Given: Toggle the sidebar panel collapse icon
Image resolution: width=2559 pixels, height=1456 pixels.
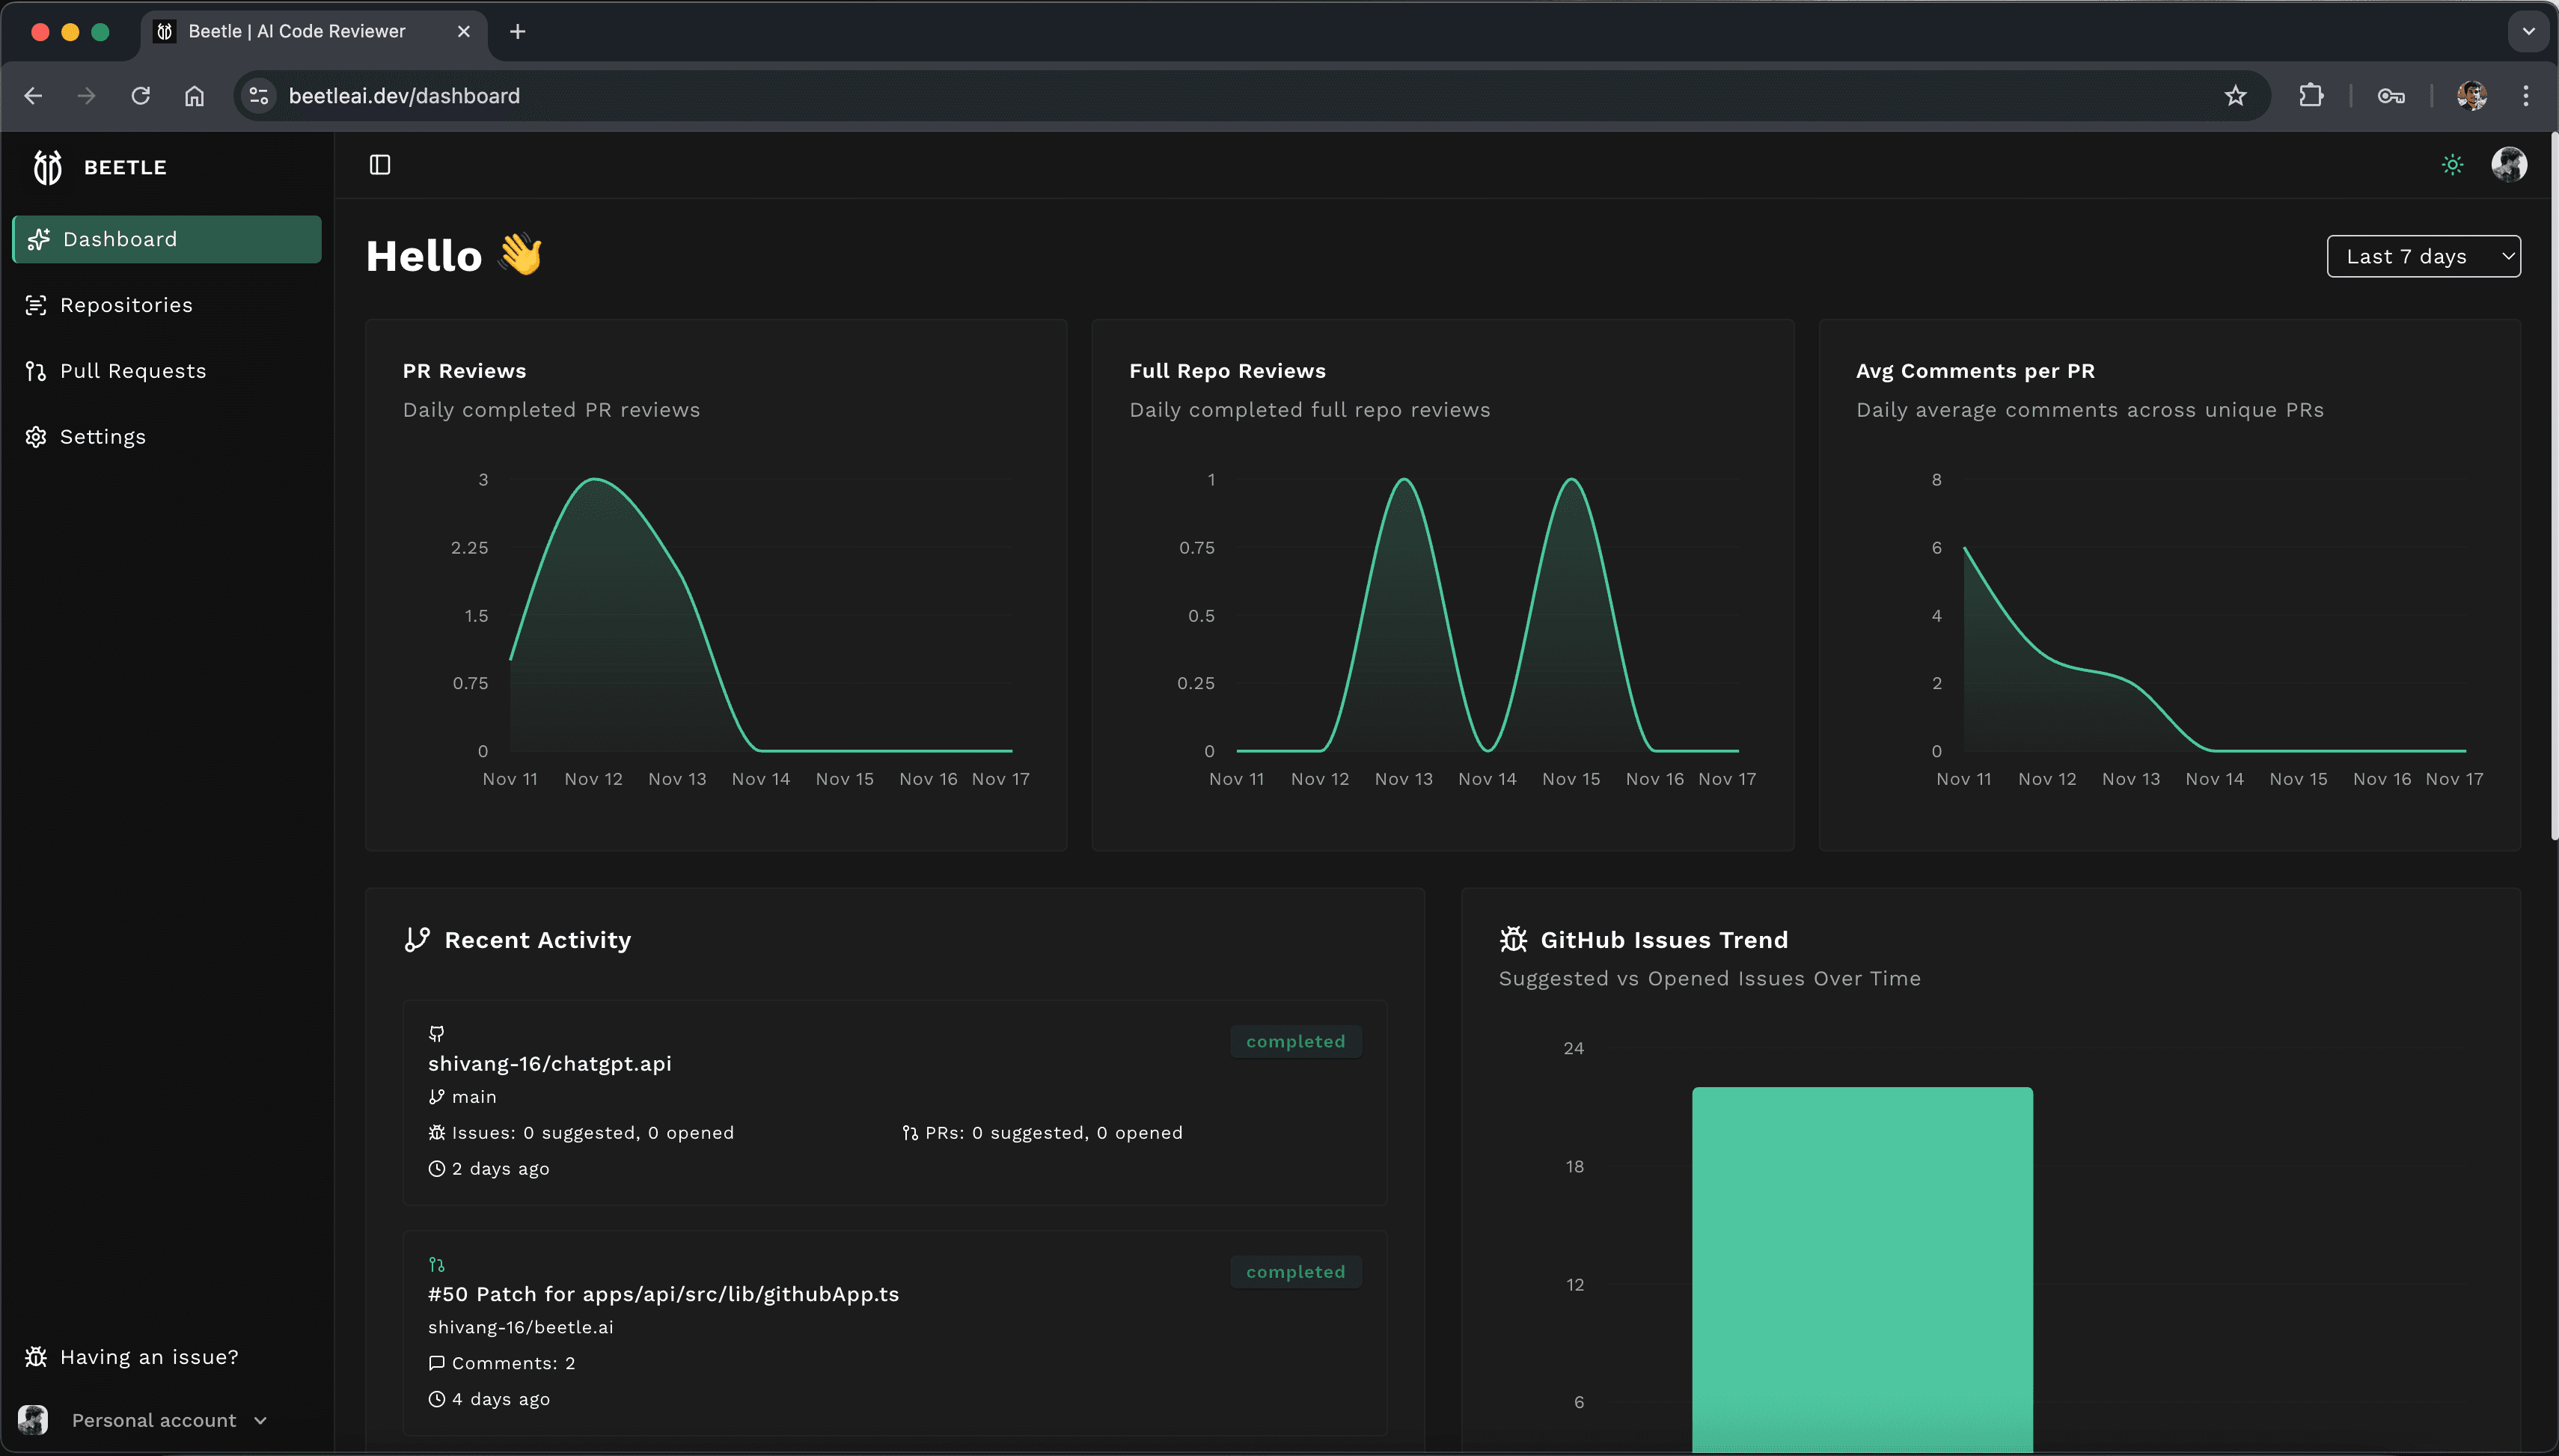Looking at the screenshot, I should (x=380, y=165).
